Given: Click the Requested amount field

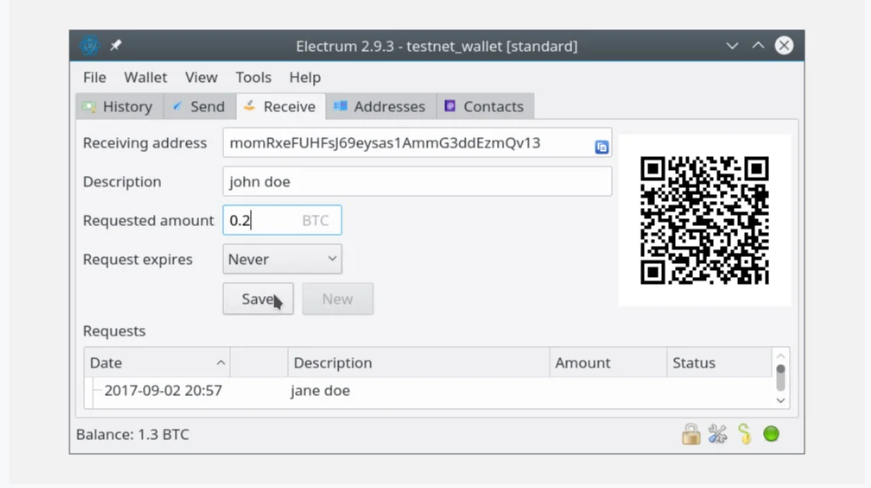Looking at the screenshot, I should [282, 220].
